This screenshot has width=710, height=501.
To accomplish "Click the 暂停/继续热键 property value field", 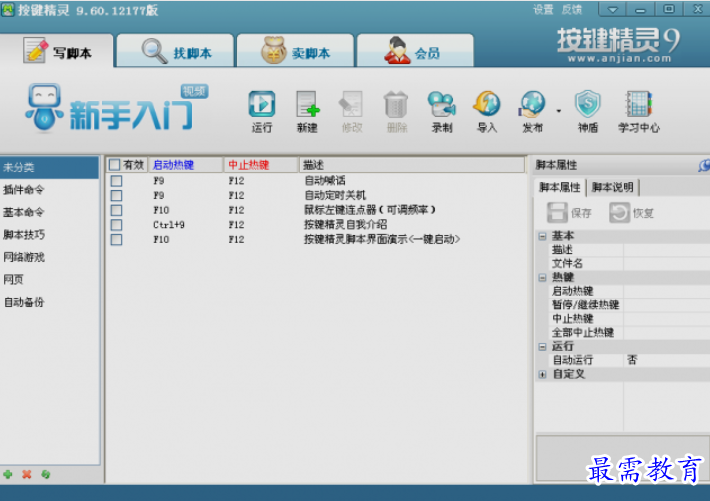I will click(x=667, y=305).
